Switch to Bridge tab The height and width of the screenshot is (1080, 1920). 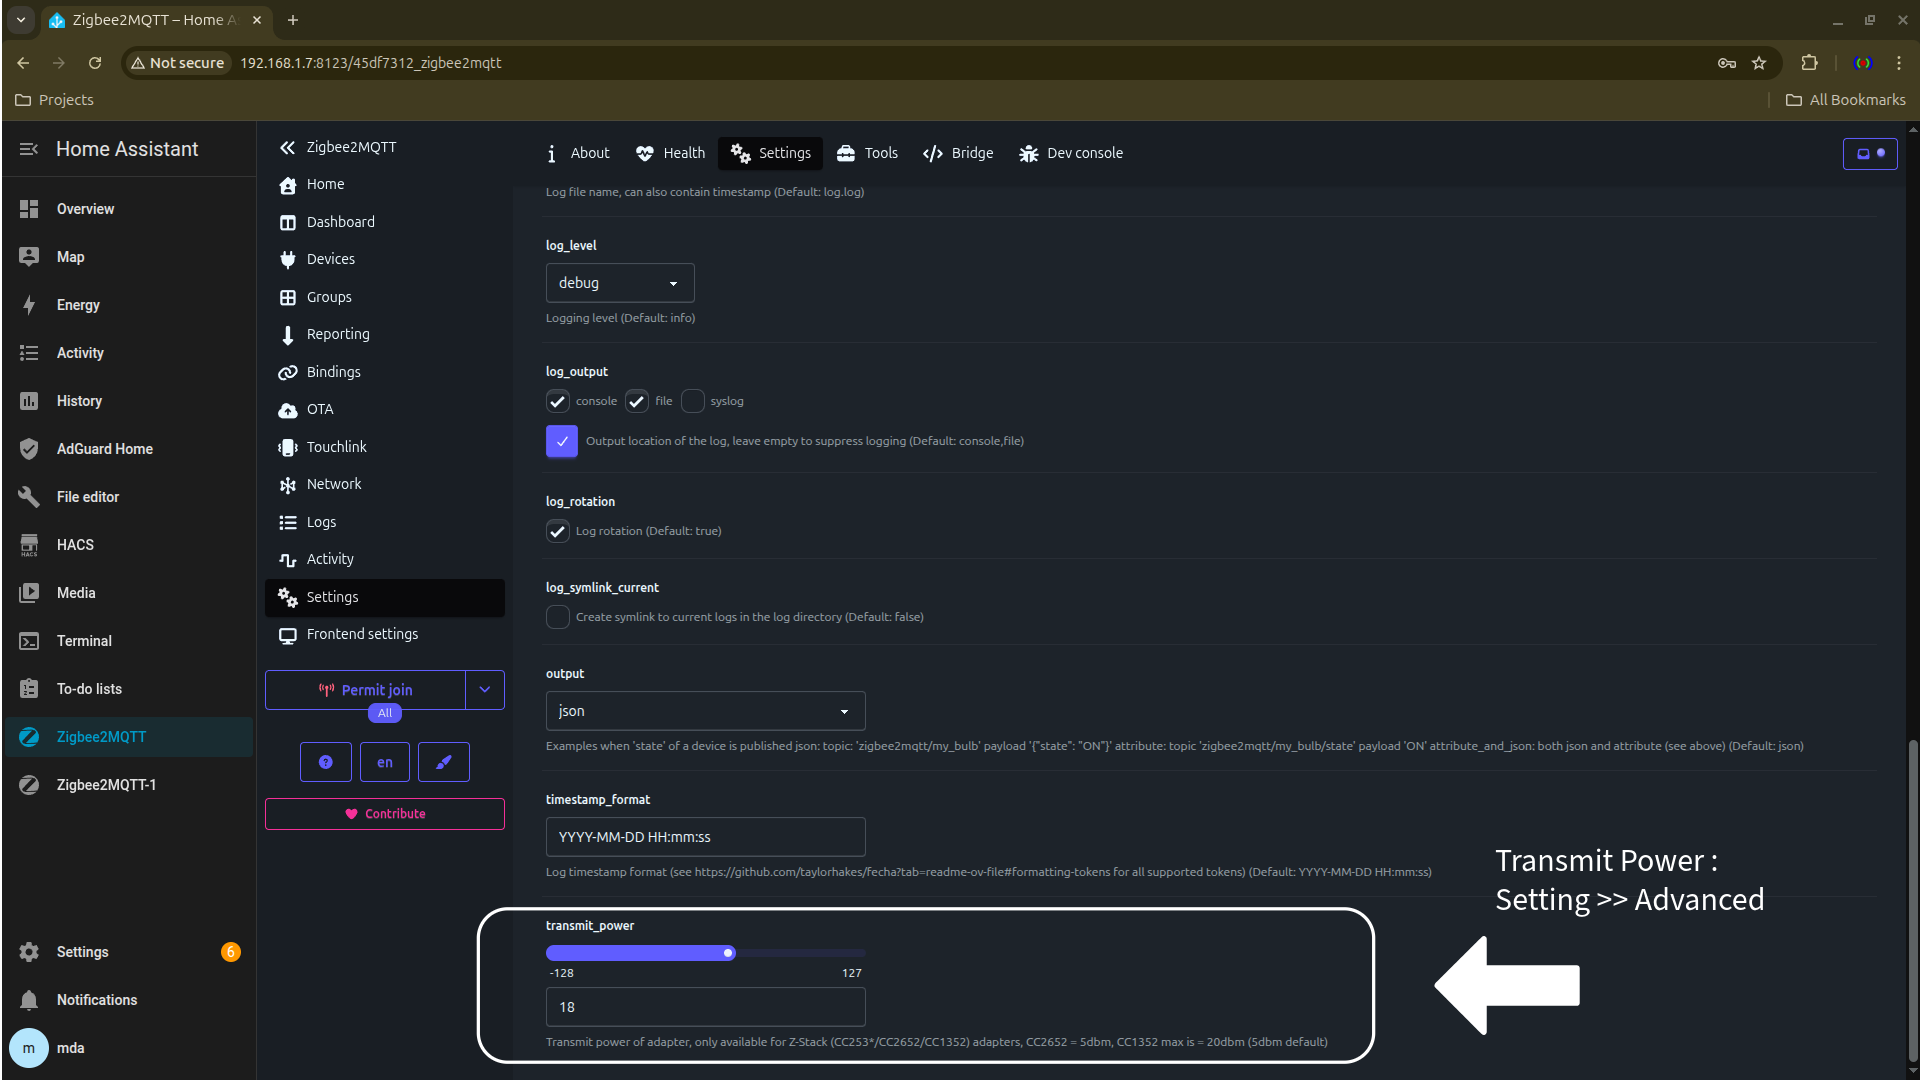point(958,153)
